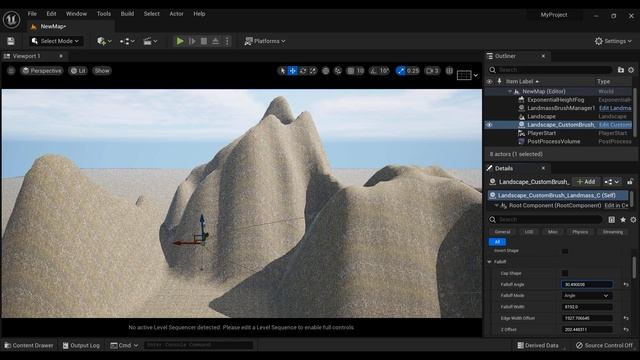The height and width of the screenshot is (360, 640).
Task: Click the Add component button in Details
Action: point(586,182)
